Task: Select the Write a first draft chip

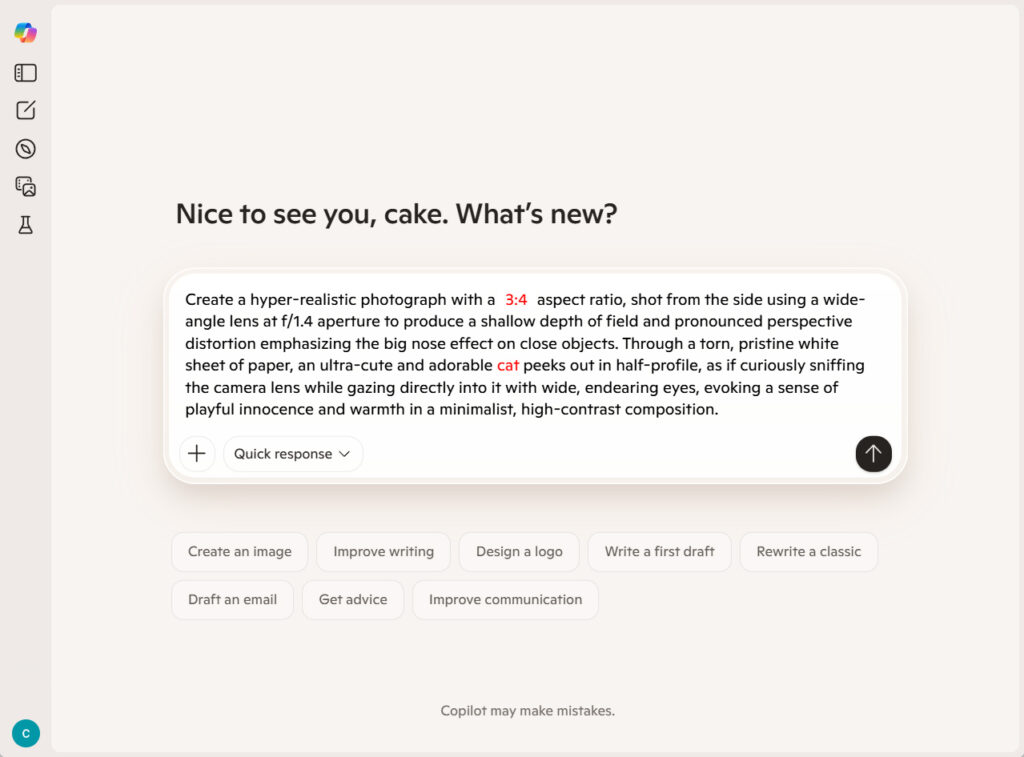Action: [659, 552]
